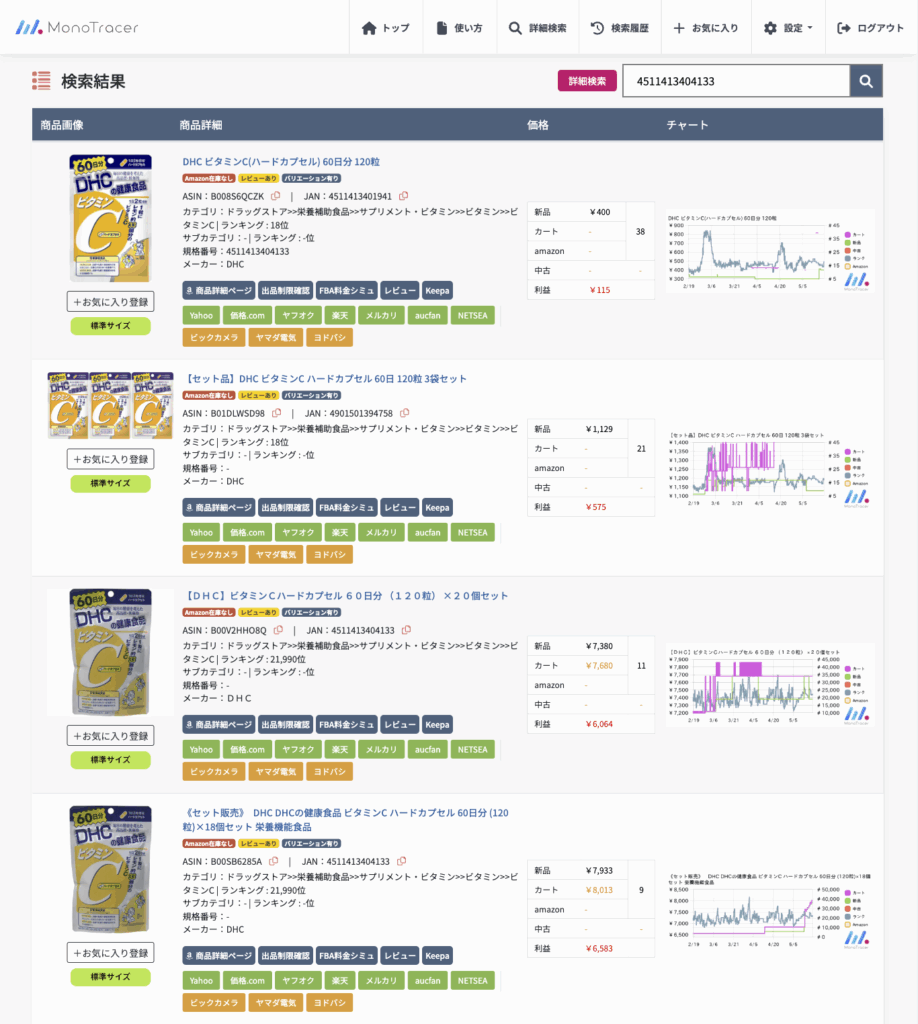The width and height of the screenshot is (918, 1024).
Task: Open ヤマダ電気 for the first product
Action: coord(276,338)
